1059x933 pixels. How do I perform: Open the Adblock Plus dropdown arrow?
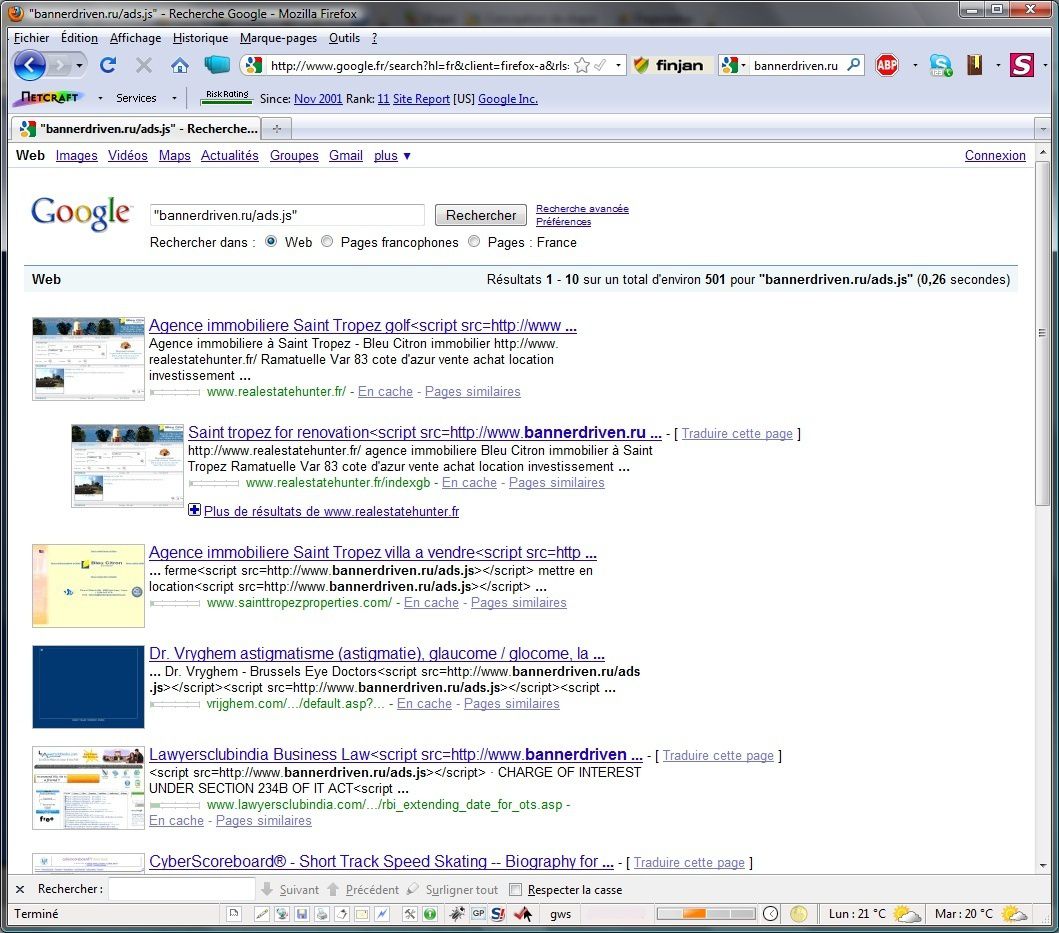click(x=915, y=66)
